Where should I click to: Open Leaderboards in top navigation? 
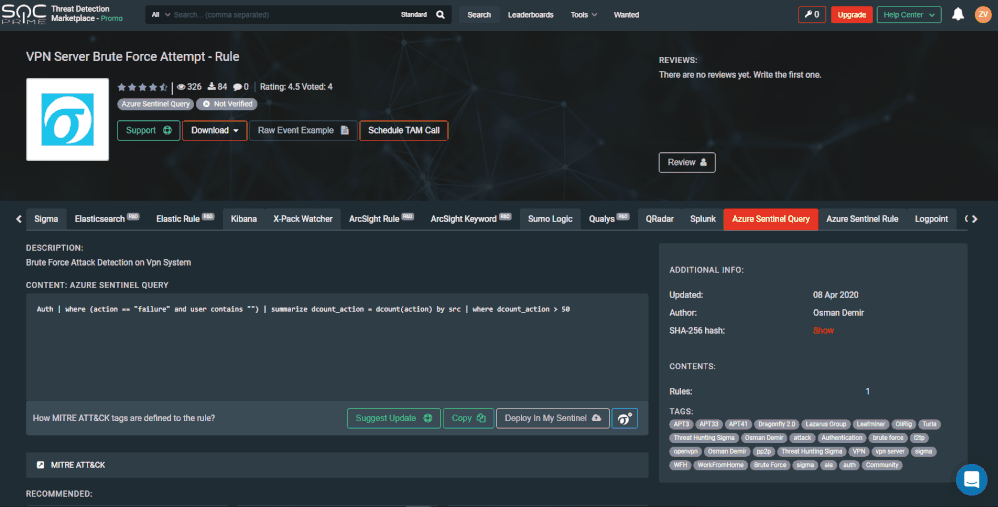click(530, 15)
